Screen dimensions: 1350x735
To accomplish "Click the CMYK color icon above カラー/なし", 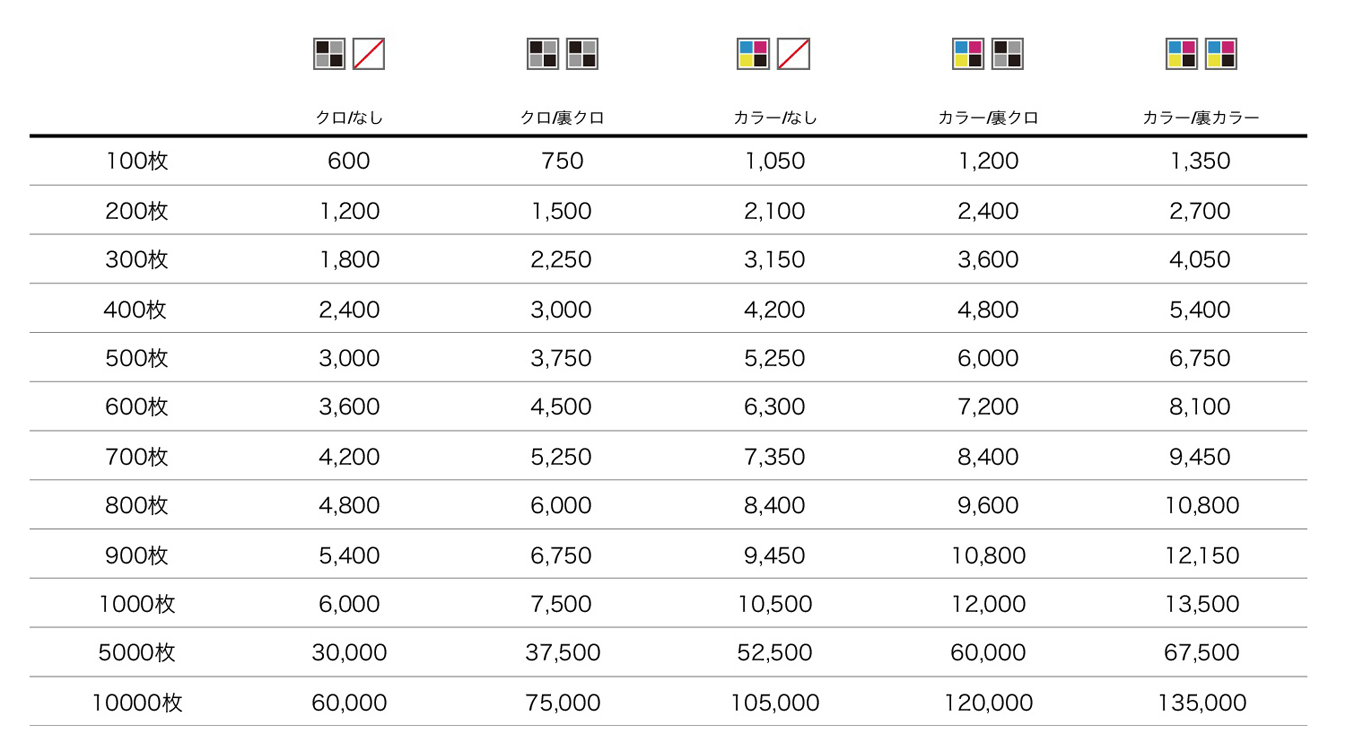I will pos(754,54).
